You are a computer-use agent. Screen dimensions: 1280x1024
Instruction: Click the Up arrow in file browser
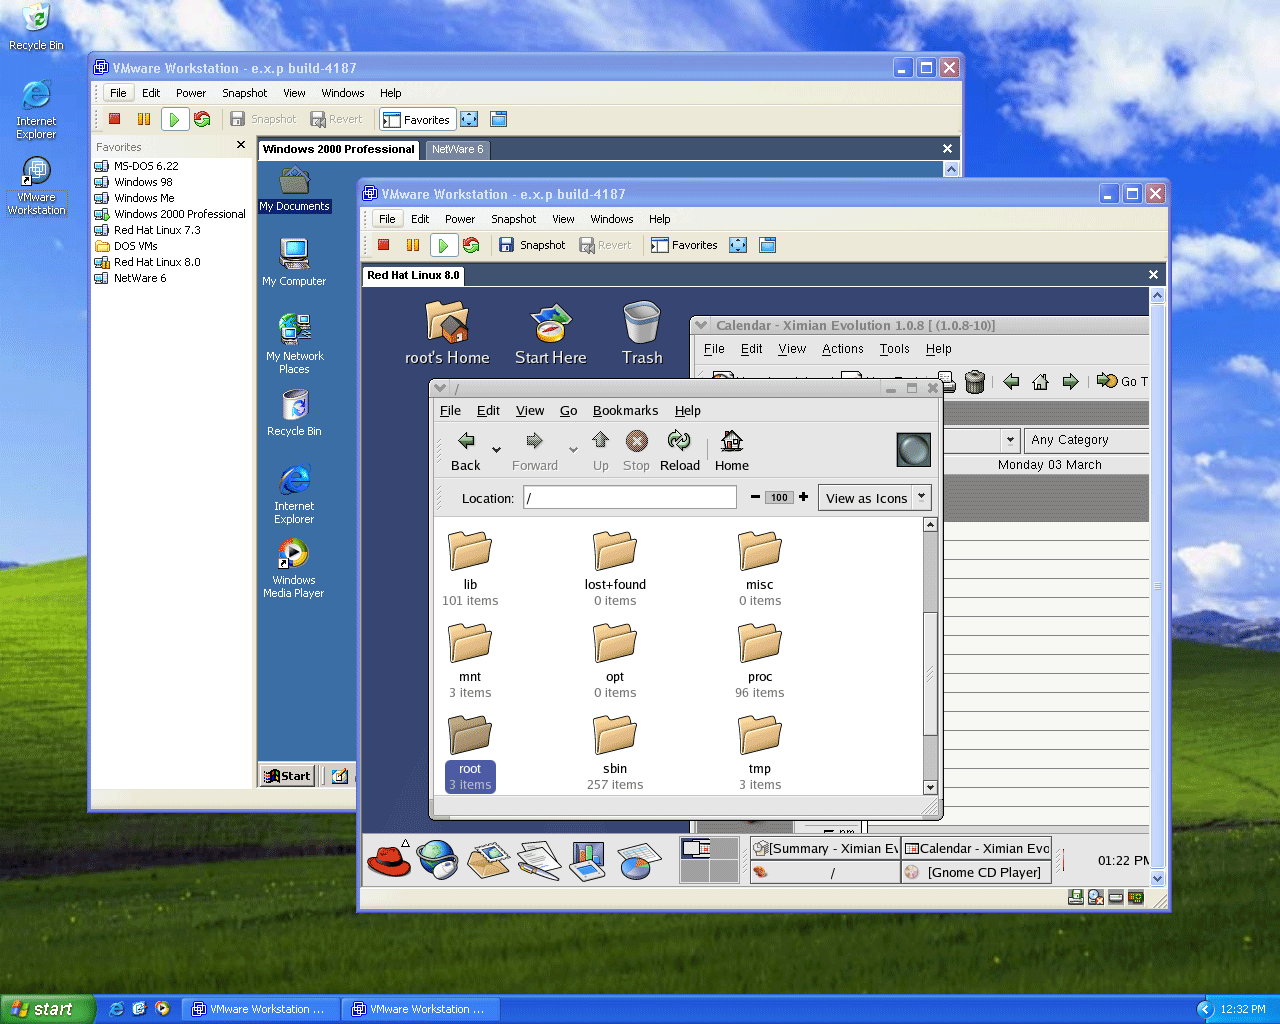coord(600,450)
